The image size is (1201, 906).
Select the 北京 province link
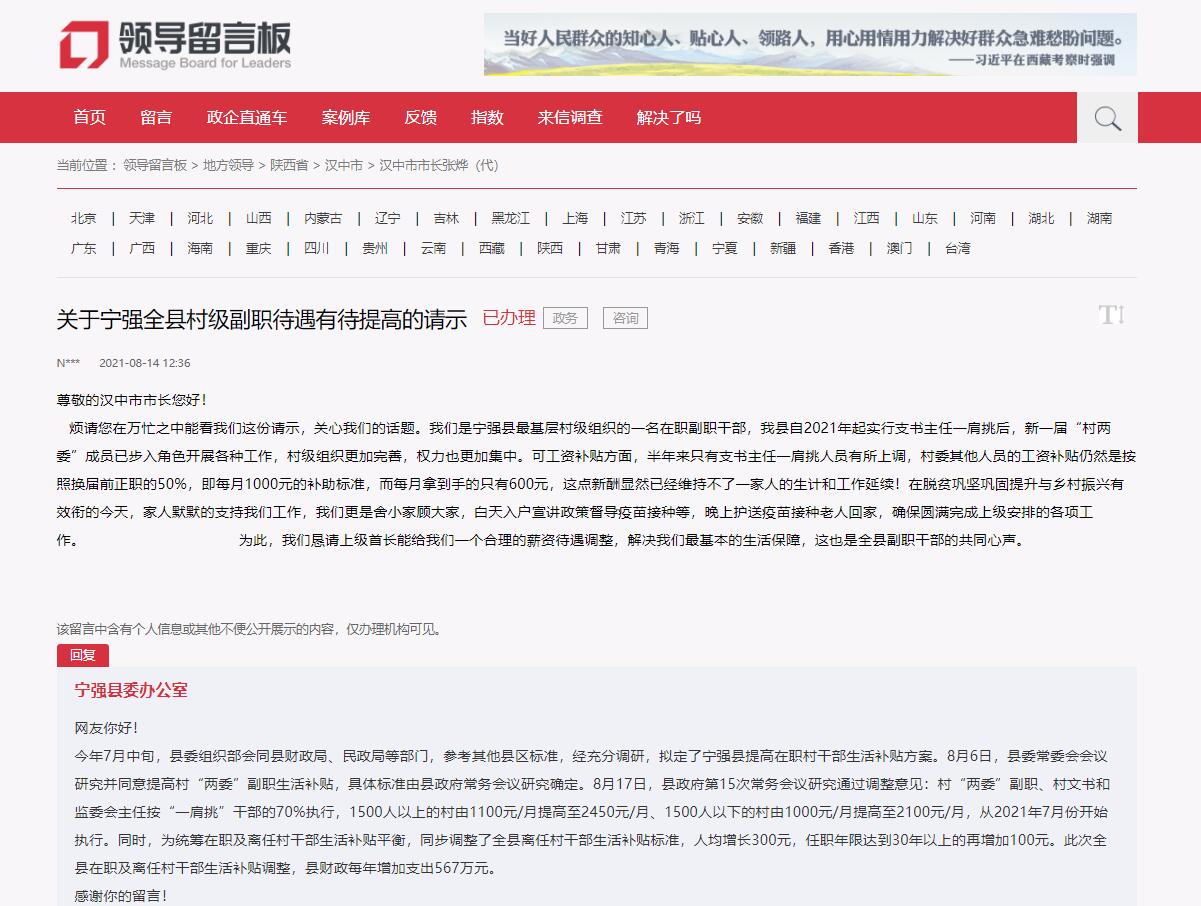point(84,218)
